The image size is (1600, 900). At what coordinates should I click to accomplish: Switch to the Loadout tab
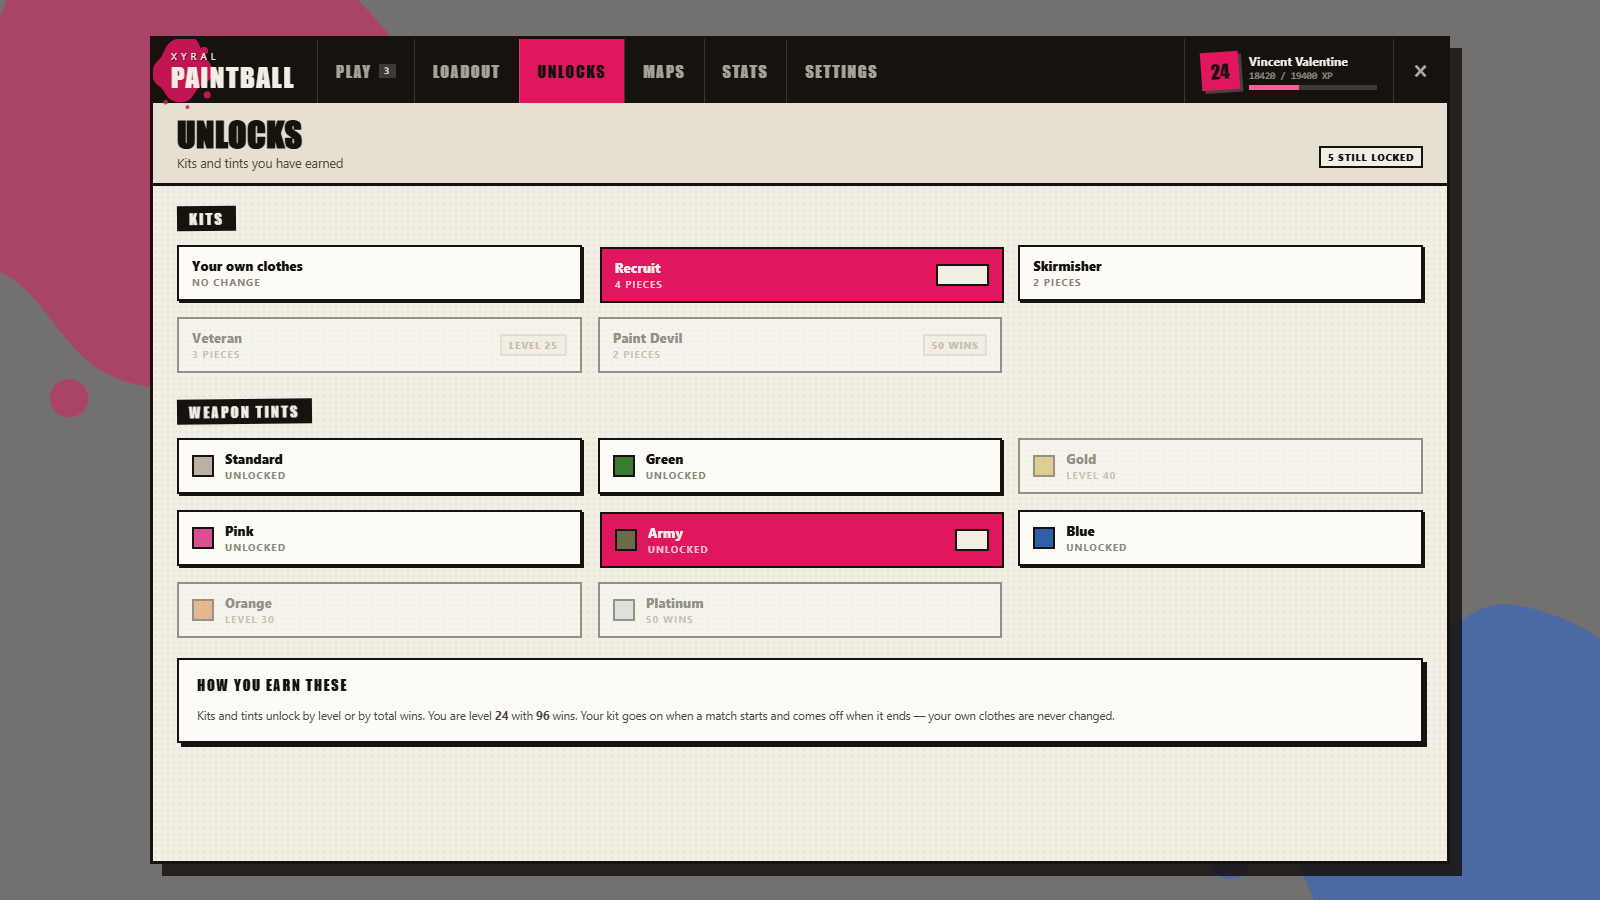tap(466, 71)
